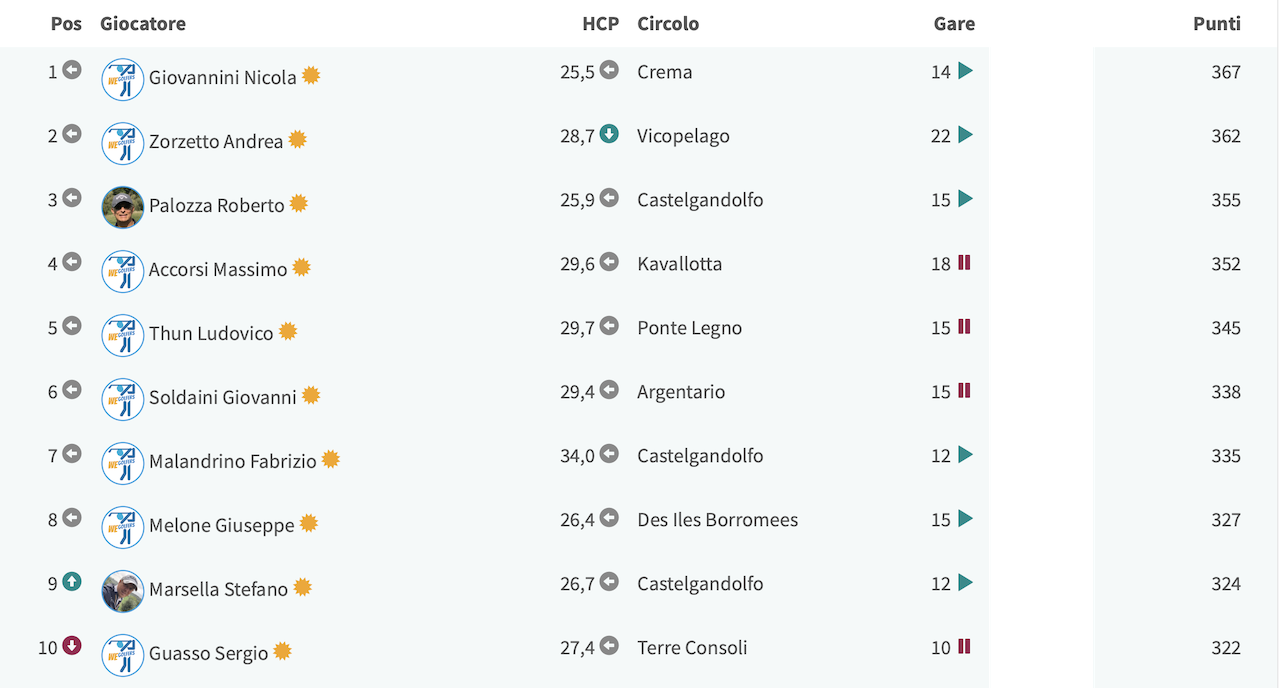Expand the Gare arrow for Melone Giuseppe

965,518
